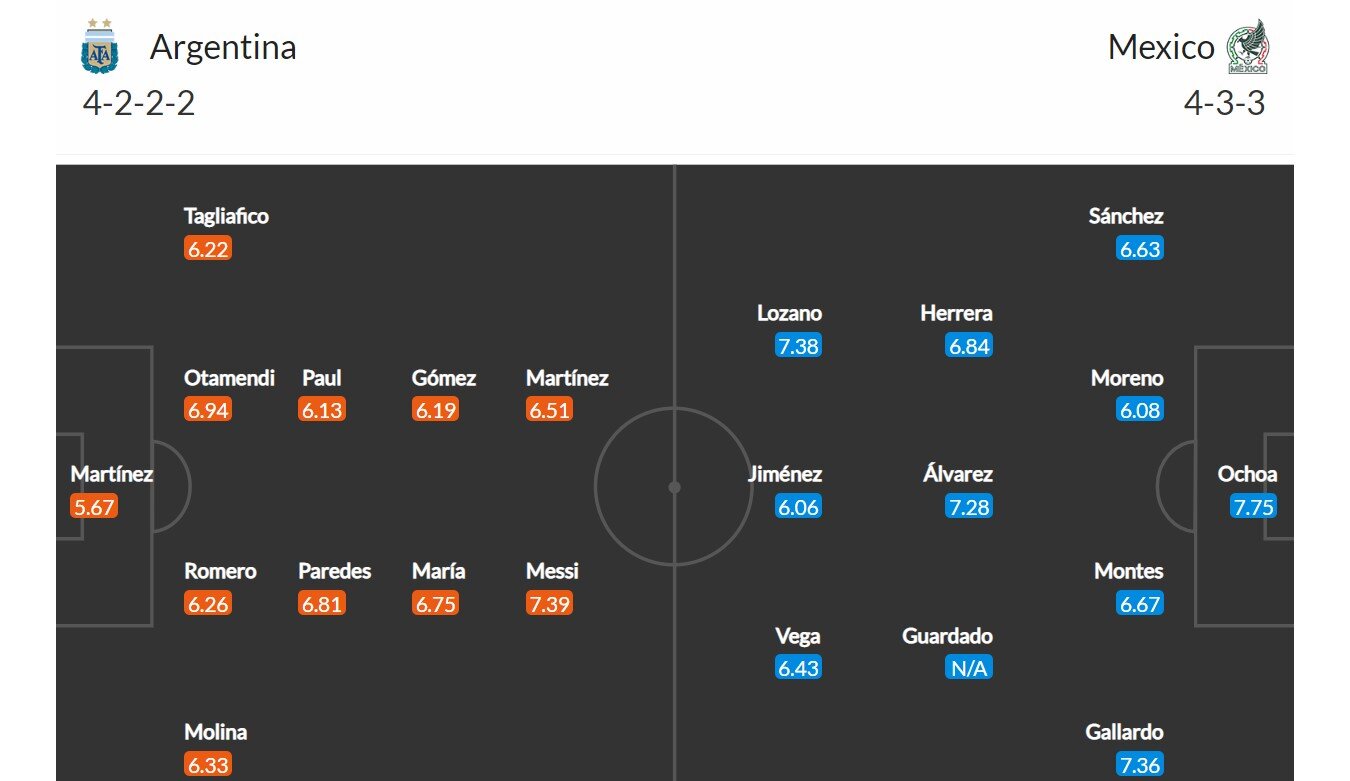The width and height of the screenshot is (1350, 781).
Task: Open the Mexico team name link
Action: [1162, 47]
